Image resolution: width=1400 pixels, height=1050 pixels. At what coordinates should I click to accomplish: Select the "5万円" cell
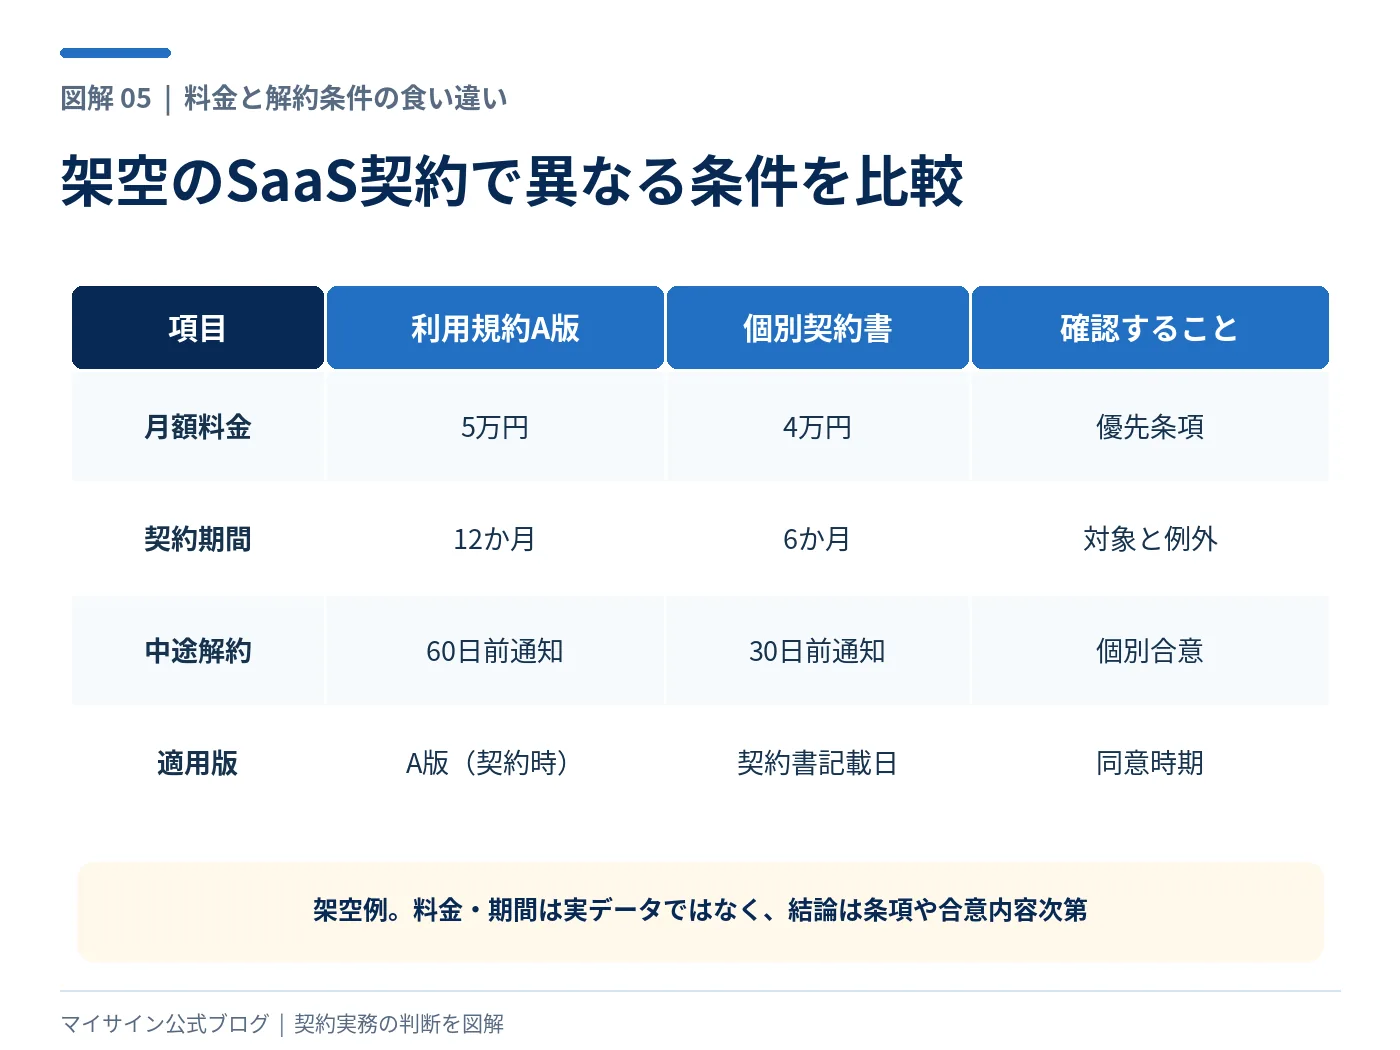[495, 427]
